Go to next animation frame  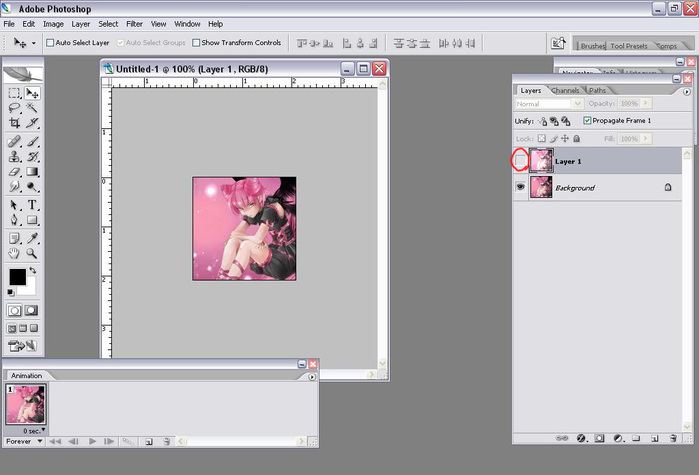click(108, 441)
